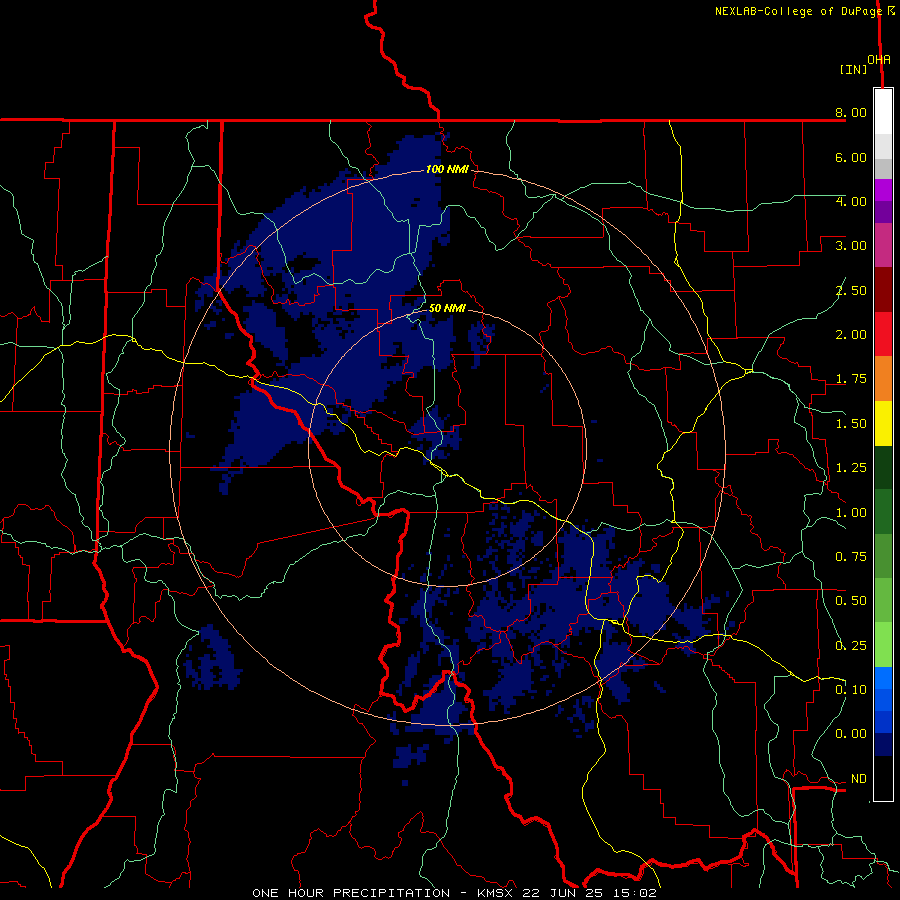Pick the white swatch at legend top
The height and width of the screenshot is (900, 900).
click(883, 112)
